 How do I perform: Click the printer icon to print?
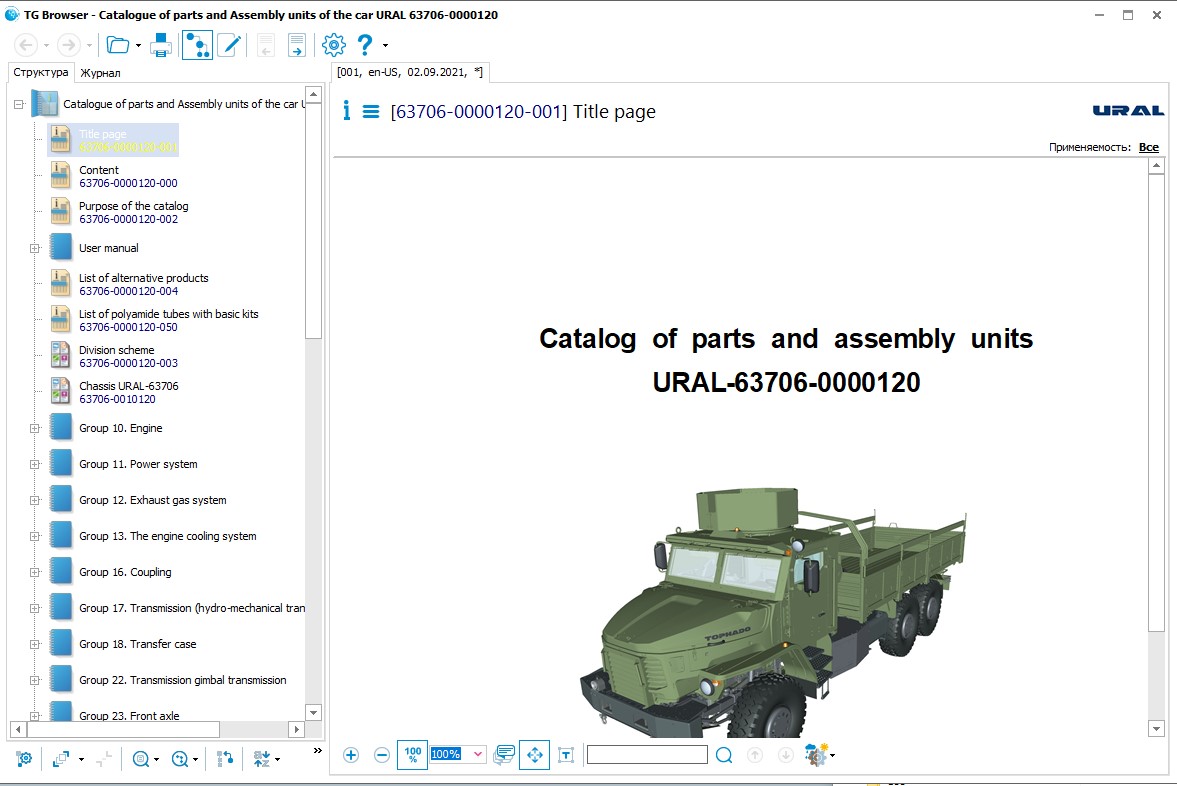(161, 45)
